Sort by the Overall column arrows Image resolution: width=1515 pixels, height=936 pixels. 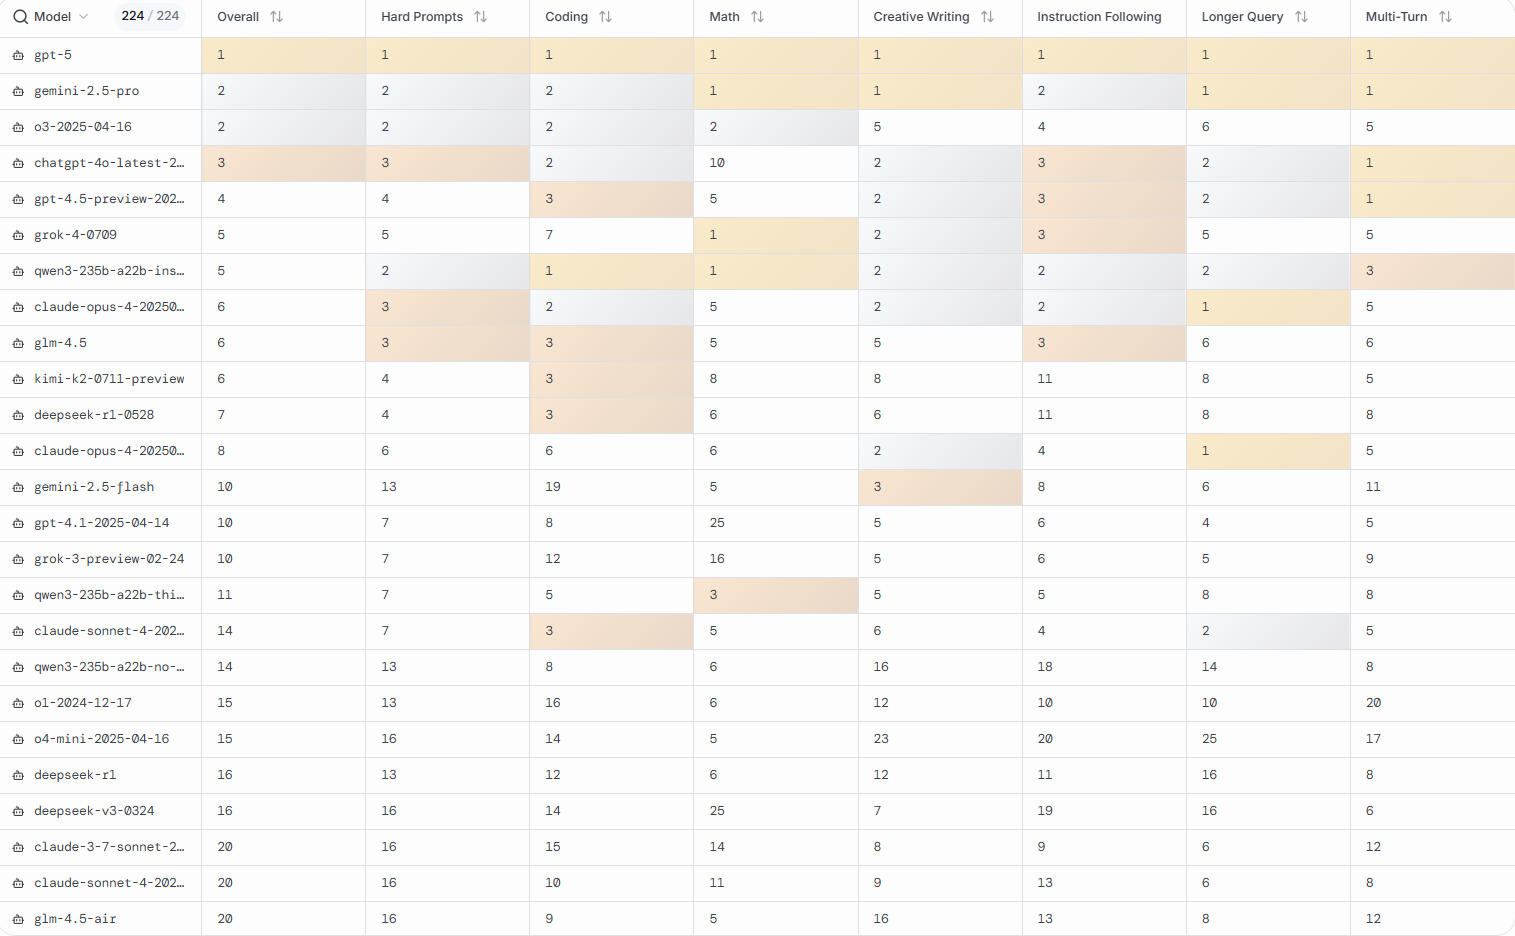(x=277, y=17)
